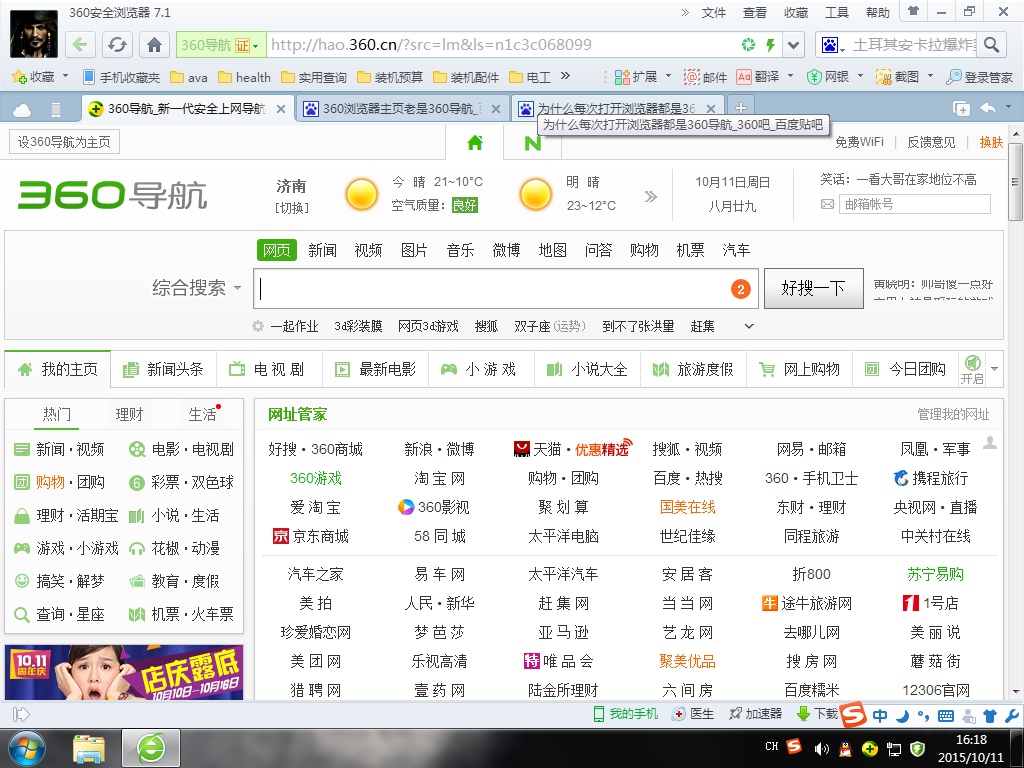Click the 邮箱帐号 email input field
The height and width of the screenshot is (768, 1024).
[914, 204]
